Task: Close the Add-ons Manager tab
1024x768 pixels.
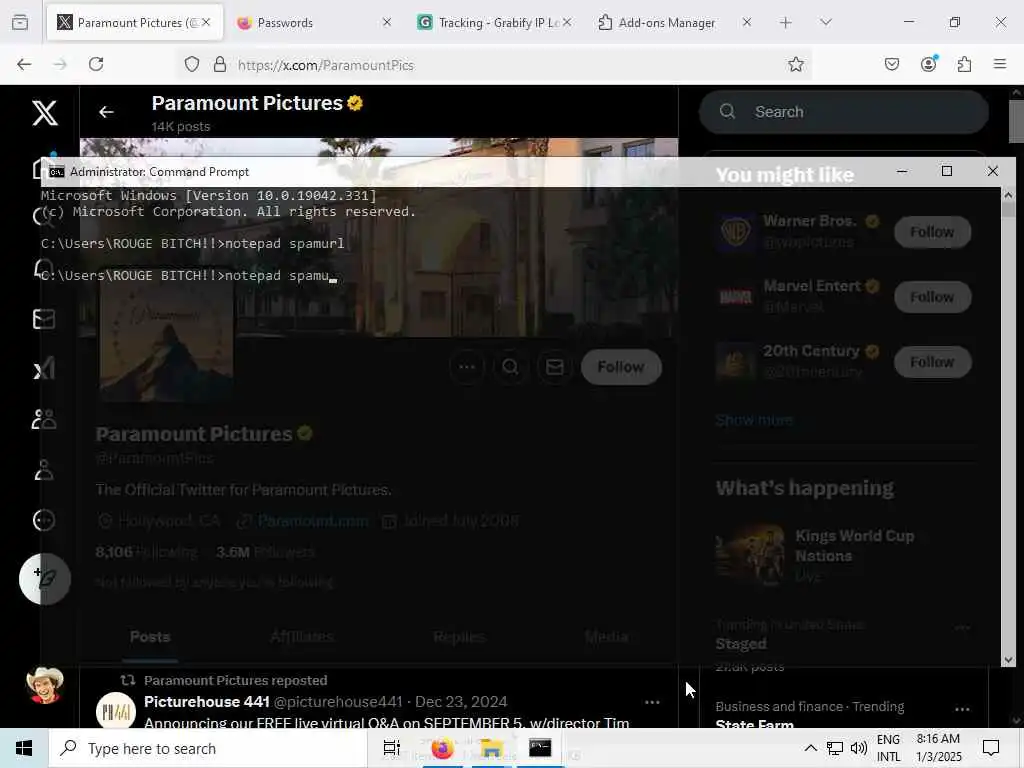Action: [x=746, y=22]
